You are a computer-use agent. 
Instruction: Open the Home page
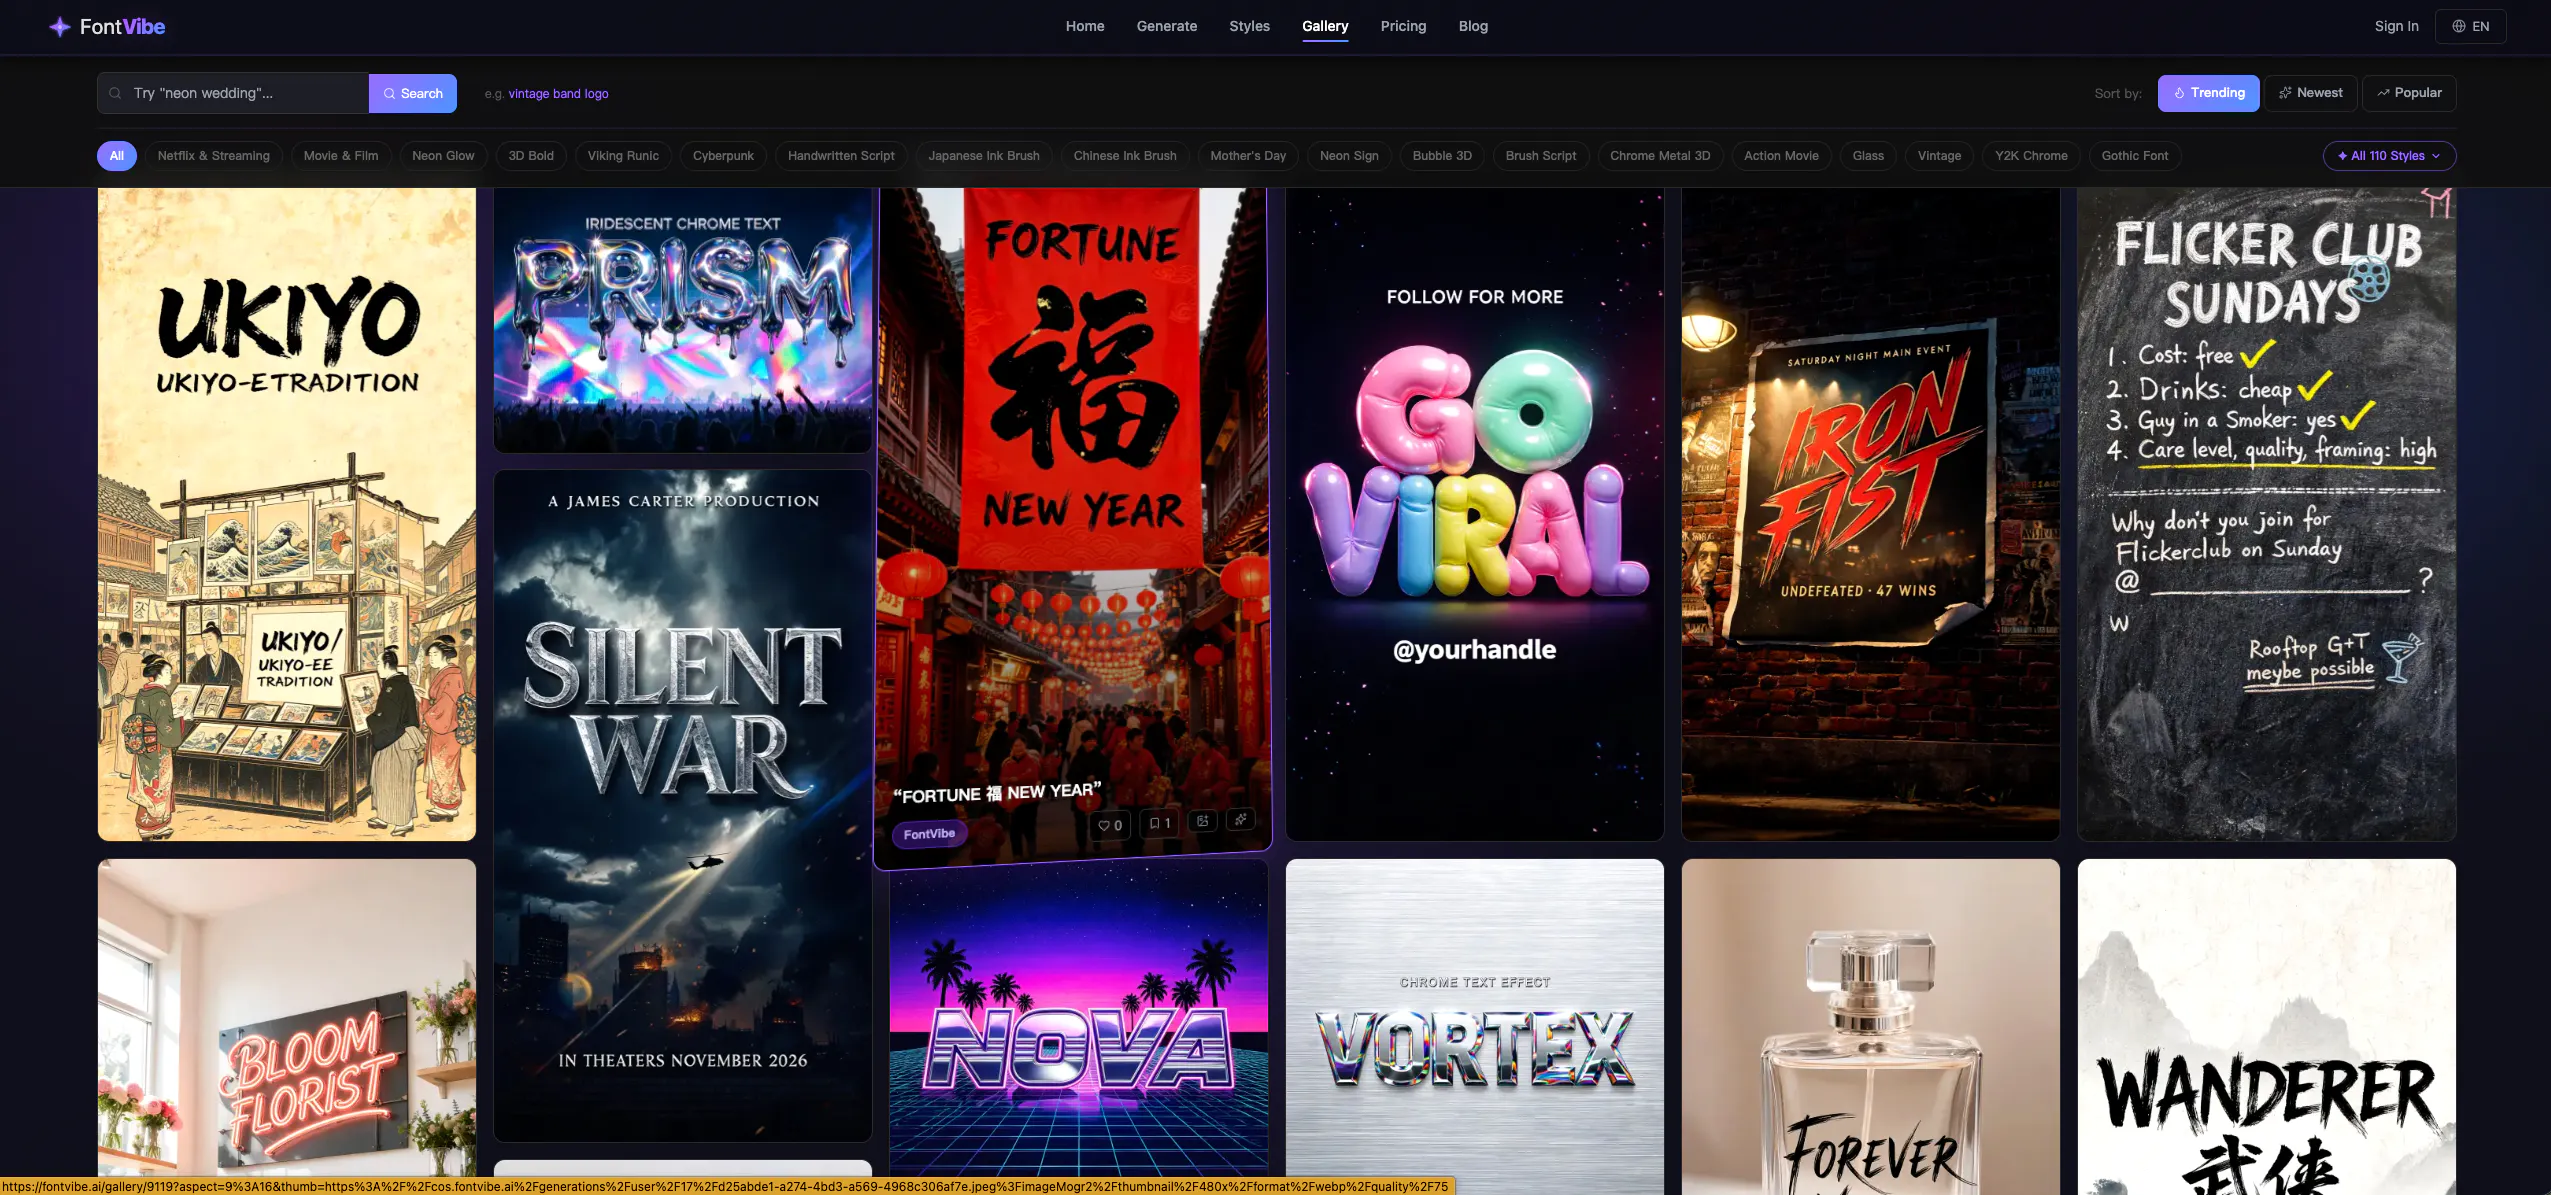[x=1085, y=26]
